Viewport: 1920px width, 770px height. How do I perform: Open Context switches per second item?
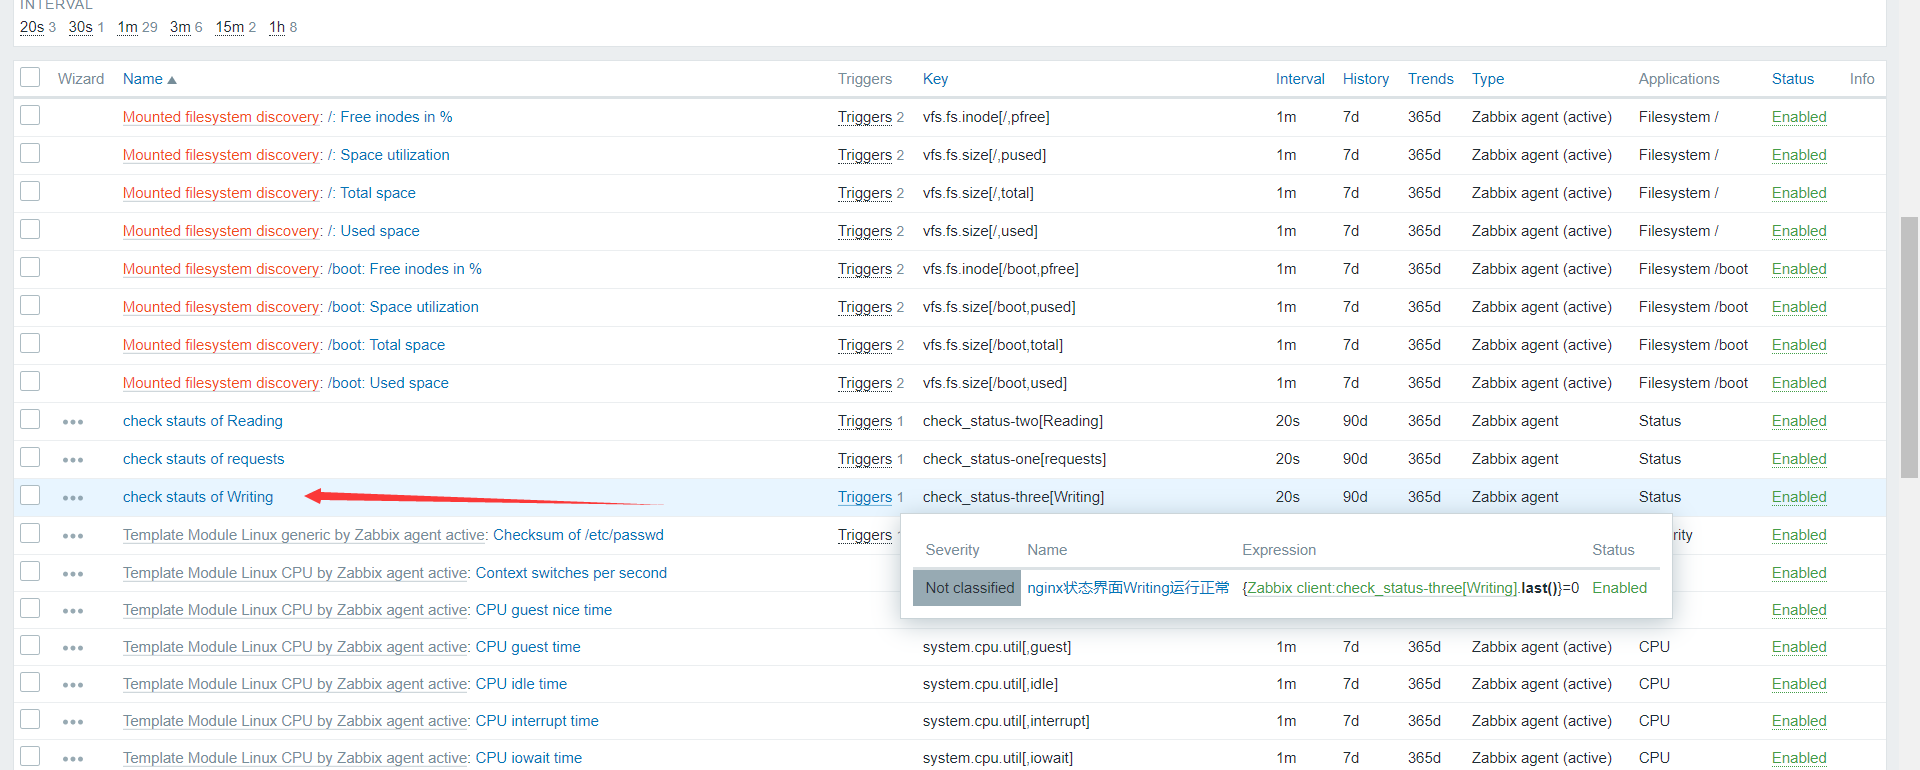point(571,573)
